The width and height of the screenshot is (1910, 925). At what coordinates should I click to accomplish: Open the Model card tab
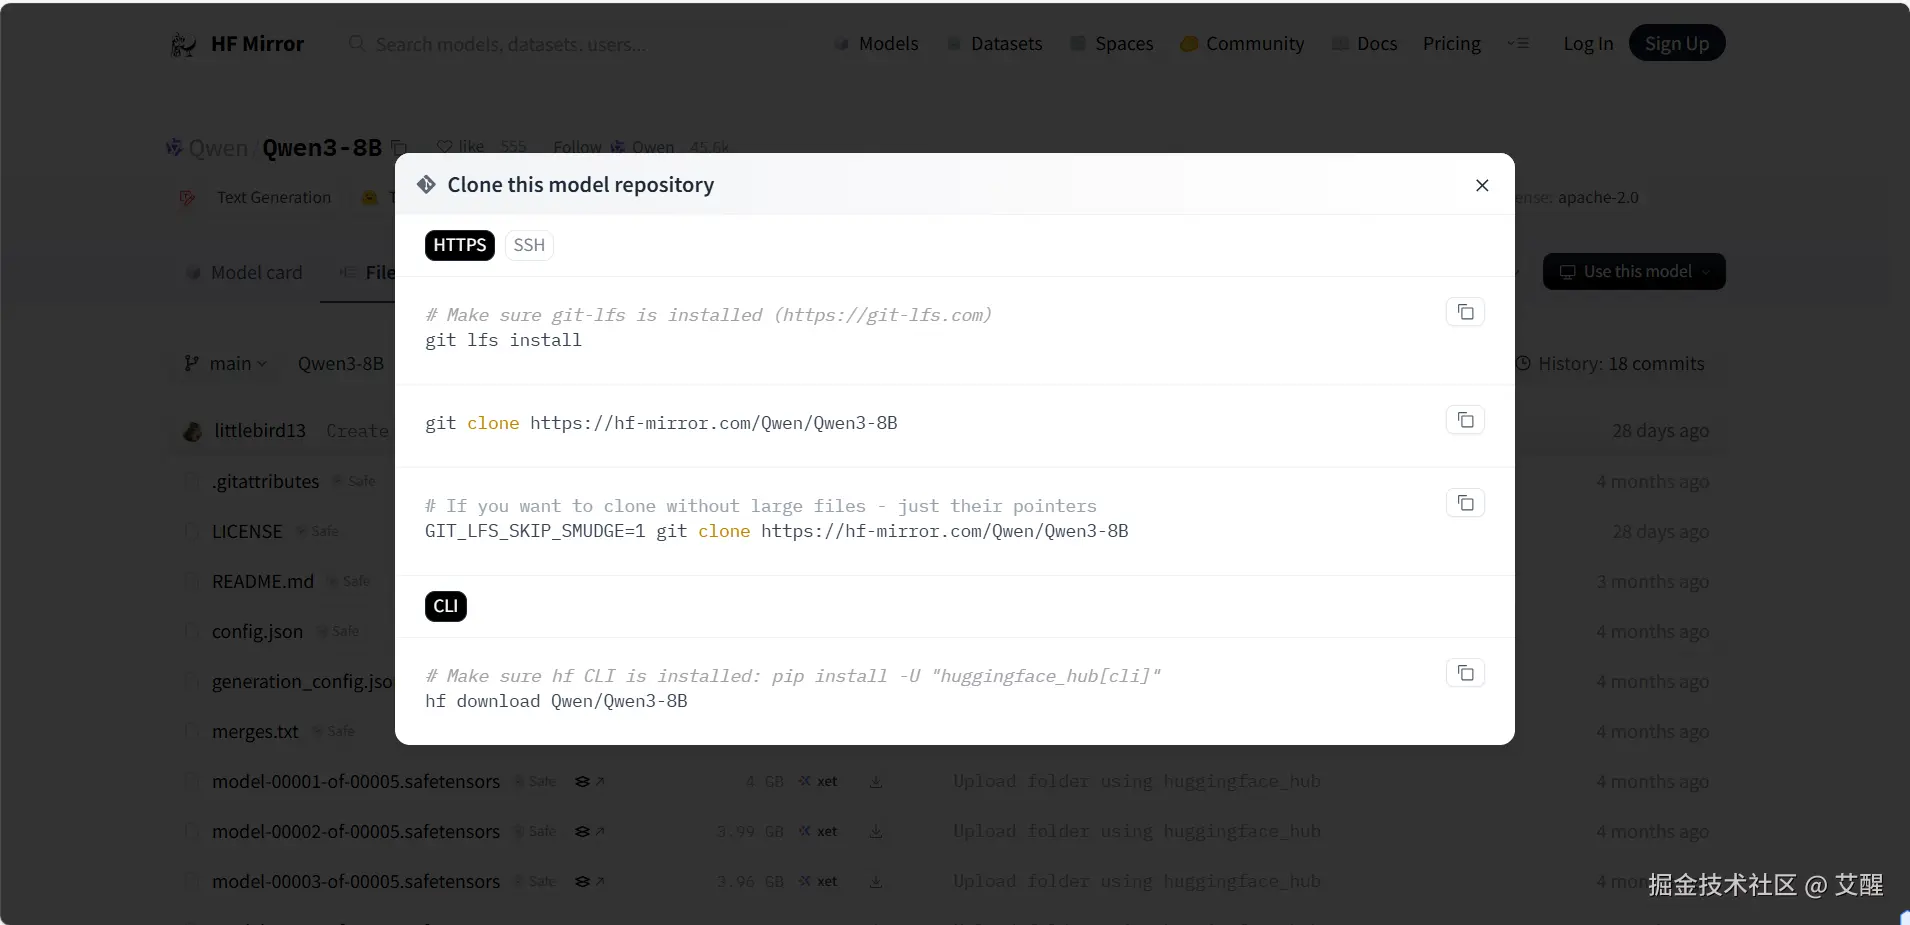(245, 273)
